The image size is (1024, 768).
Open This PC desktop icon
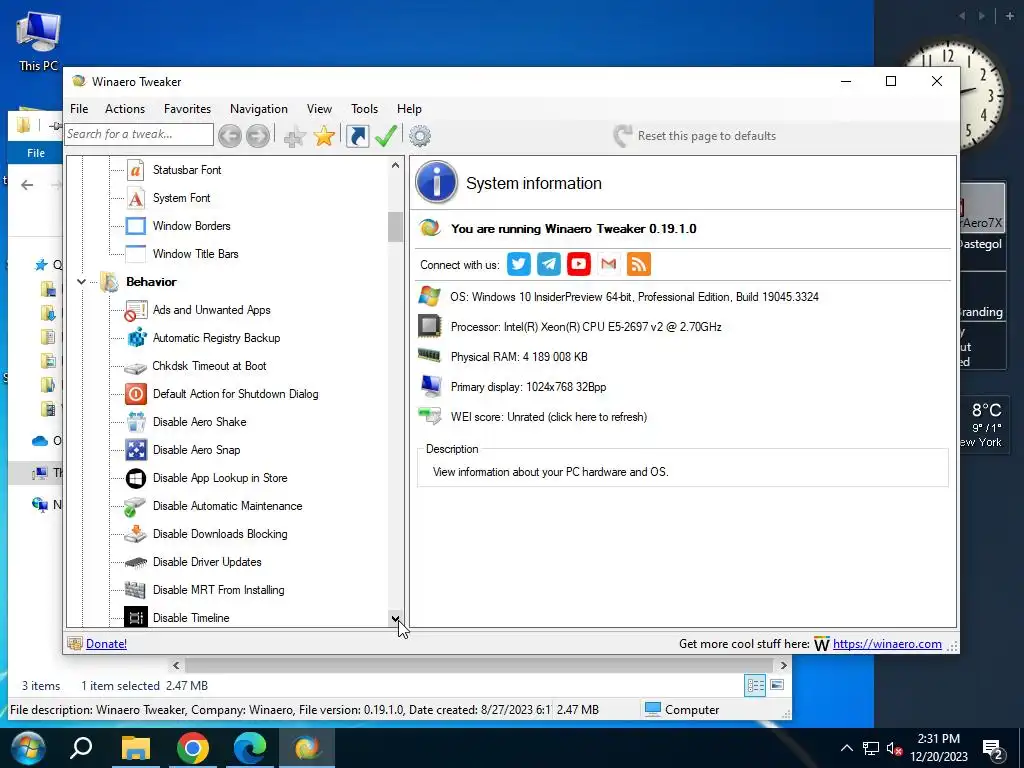pyautogui.click(x=39, y=42)
